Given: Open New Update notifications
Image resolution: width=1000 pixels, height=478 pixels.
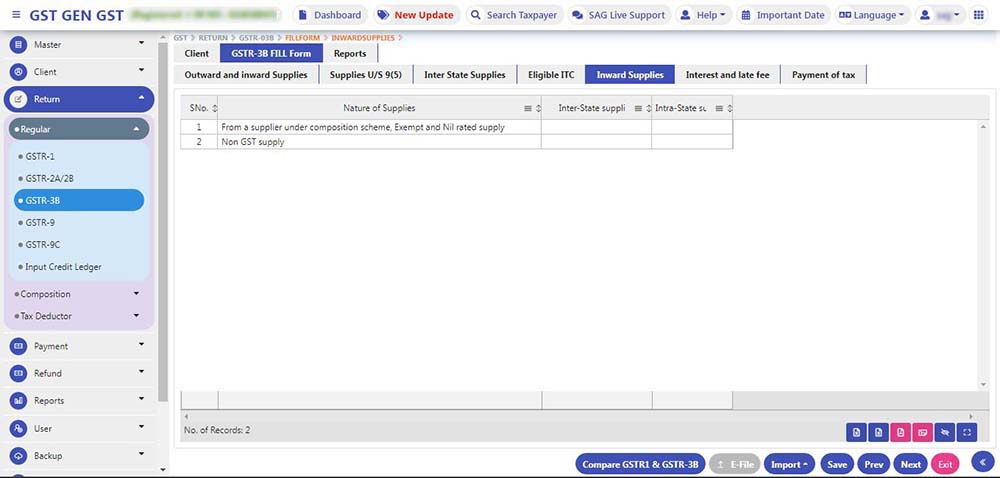Looking at the screenshot, I should point(414,15).
